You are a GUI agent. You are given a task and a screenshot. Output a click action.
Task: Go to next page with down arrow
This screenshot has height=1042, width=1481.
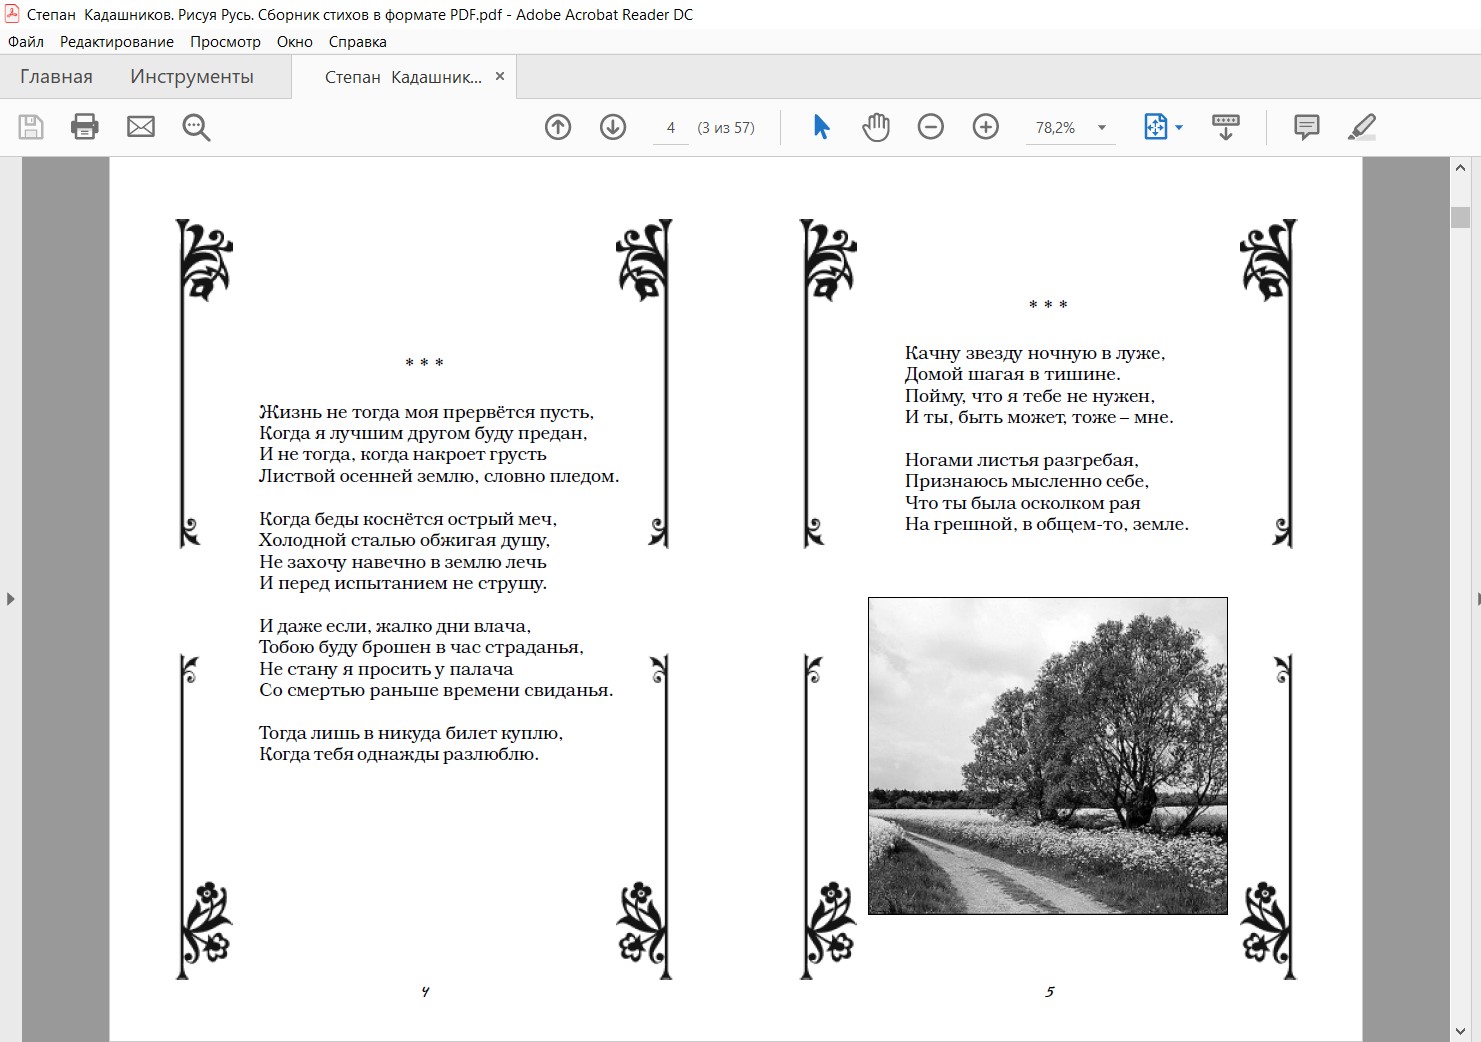pos(613,127)
